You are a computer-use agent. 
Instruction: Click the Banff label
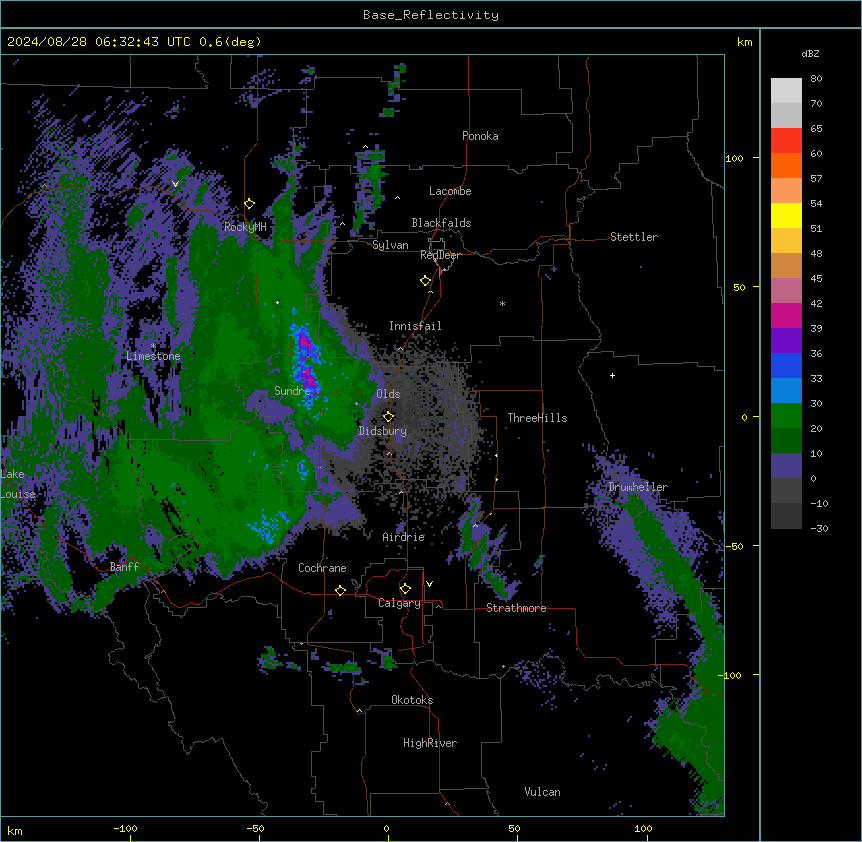(x=124, y=567)
